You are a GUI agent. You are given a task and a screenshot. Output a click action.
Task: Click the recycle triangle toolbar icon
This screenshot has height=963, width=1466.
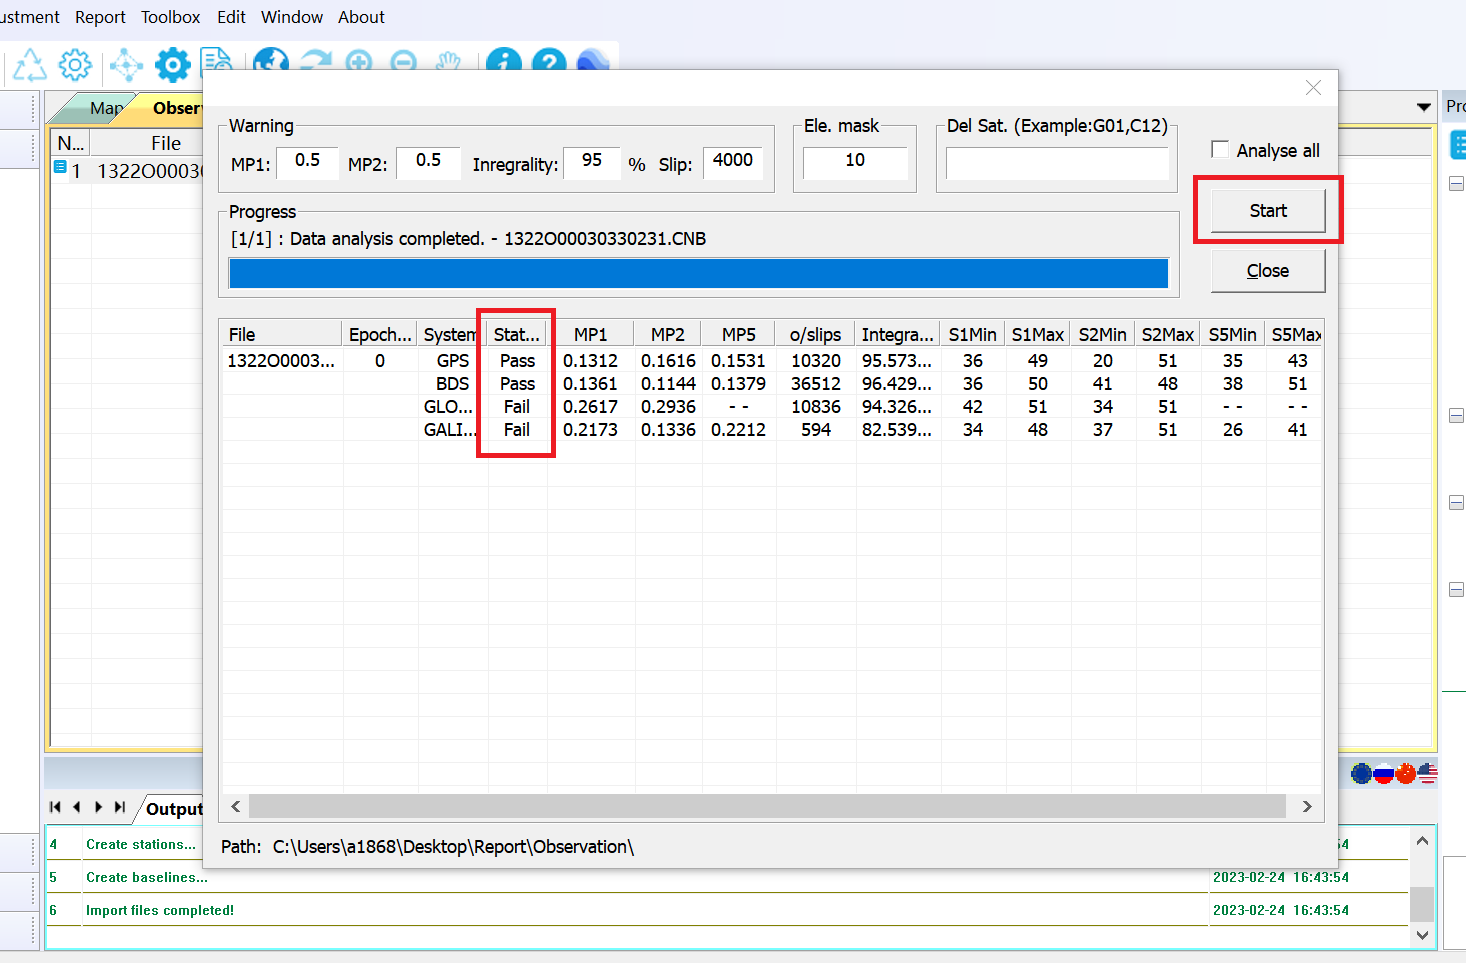pos(30,66)
